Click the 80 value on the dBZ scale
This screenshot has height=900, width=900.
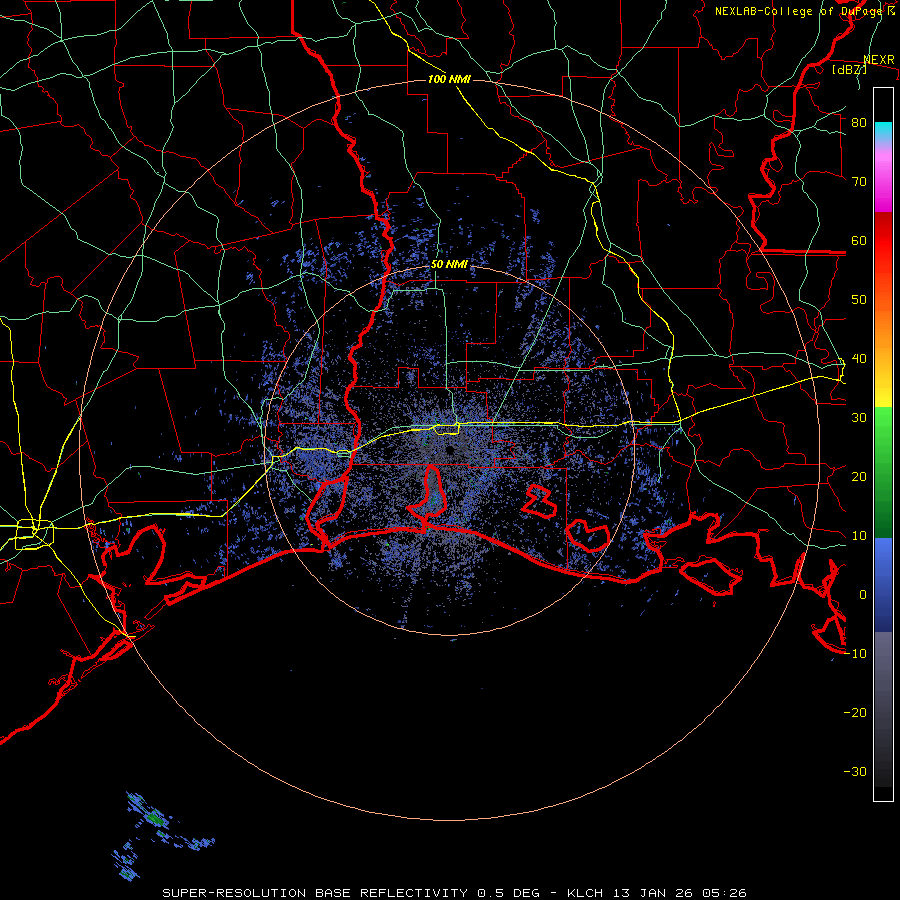(859, 123)
